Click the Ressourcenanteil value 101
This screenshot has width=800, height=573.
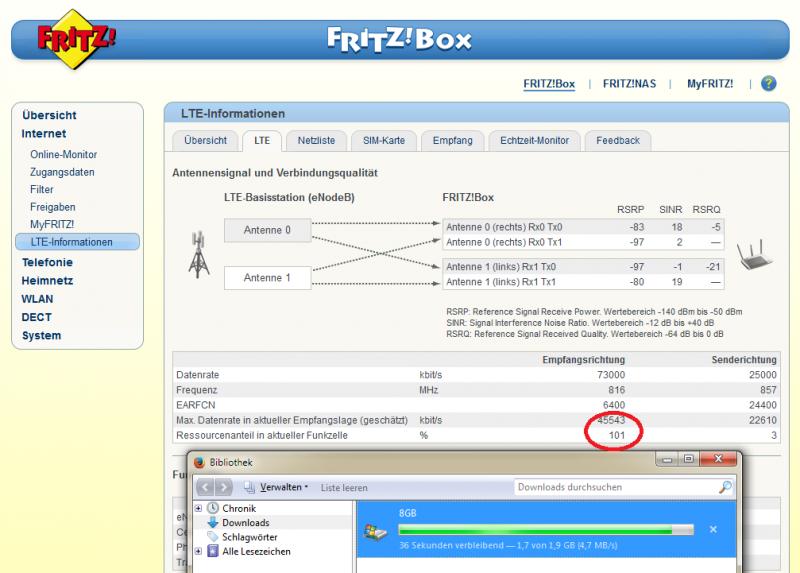(617, 435)
